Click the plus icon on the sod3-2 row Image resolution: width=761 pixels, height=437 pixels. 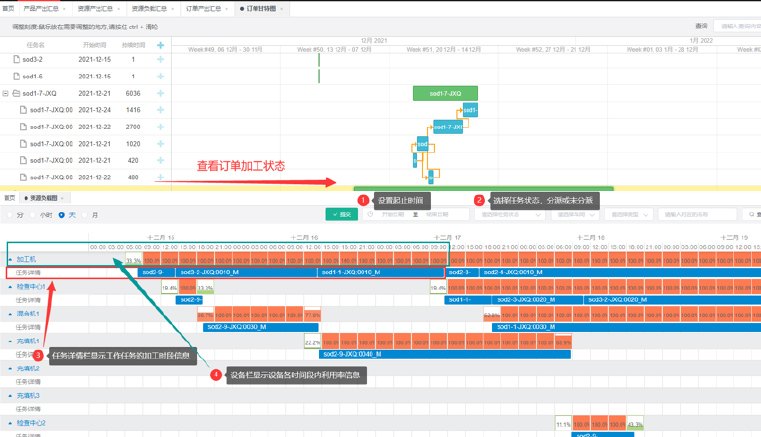pyautogui.click(x=161, y=59)
